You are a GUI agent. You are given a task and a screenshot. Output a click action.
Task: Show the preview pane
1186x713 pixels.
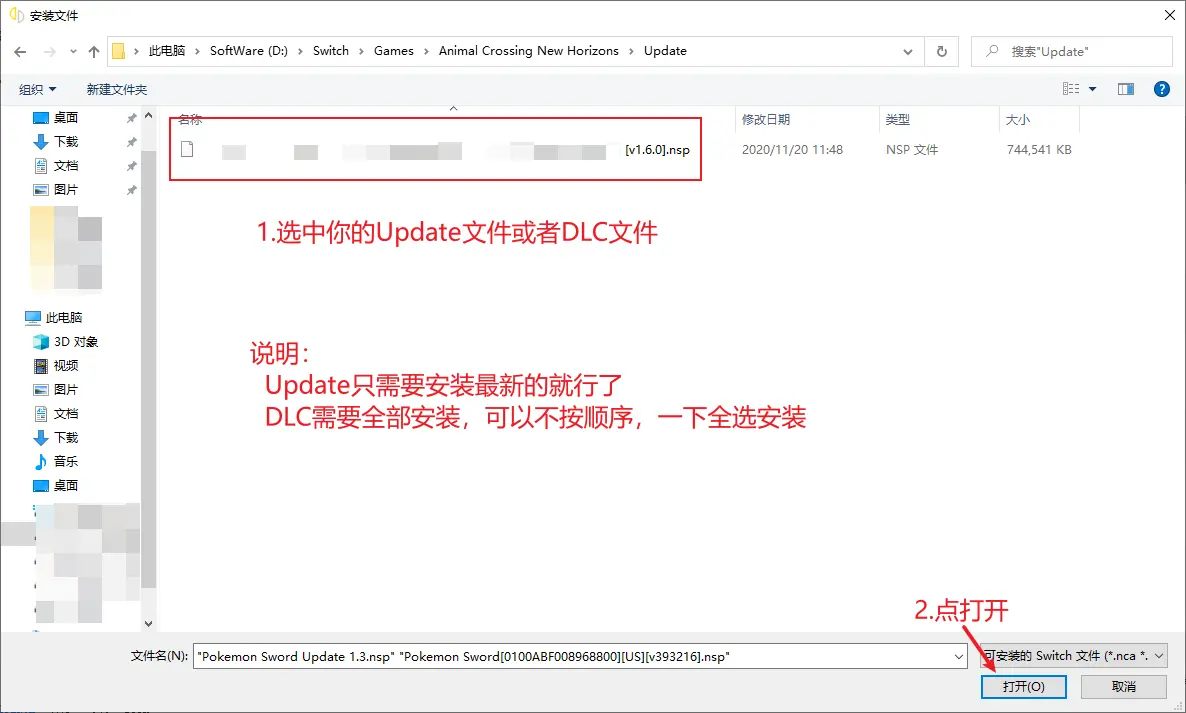point(1125,88)
